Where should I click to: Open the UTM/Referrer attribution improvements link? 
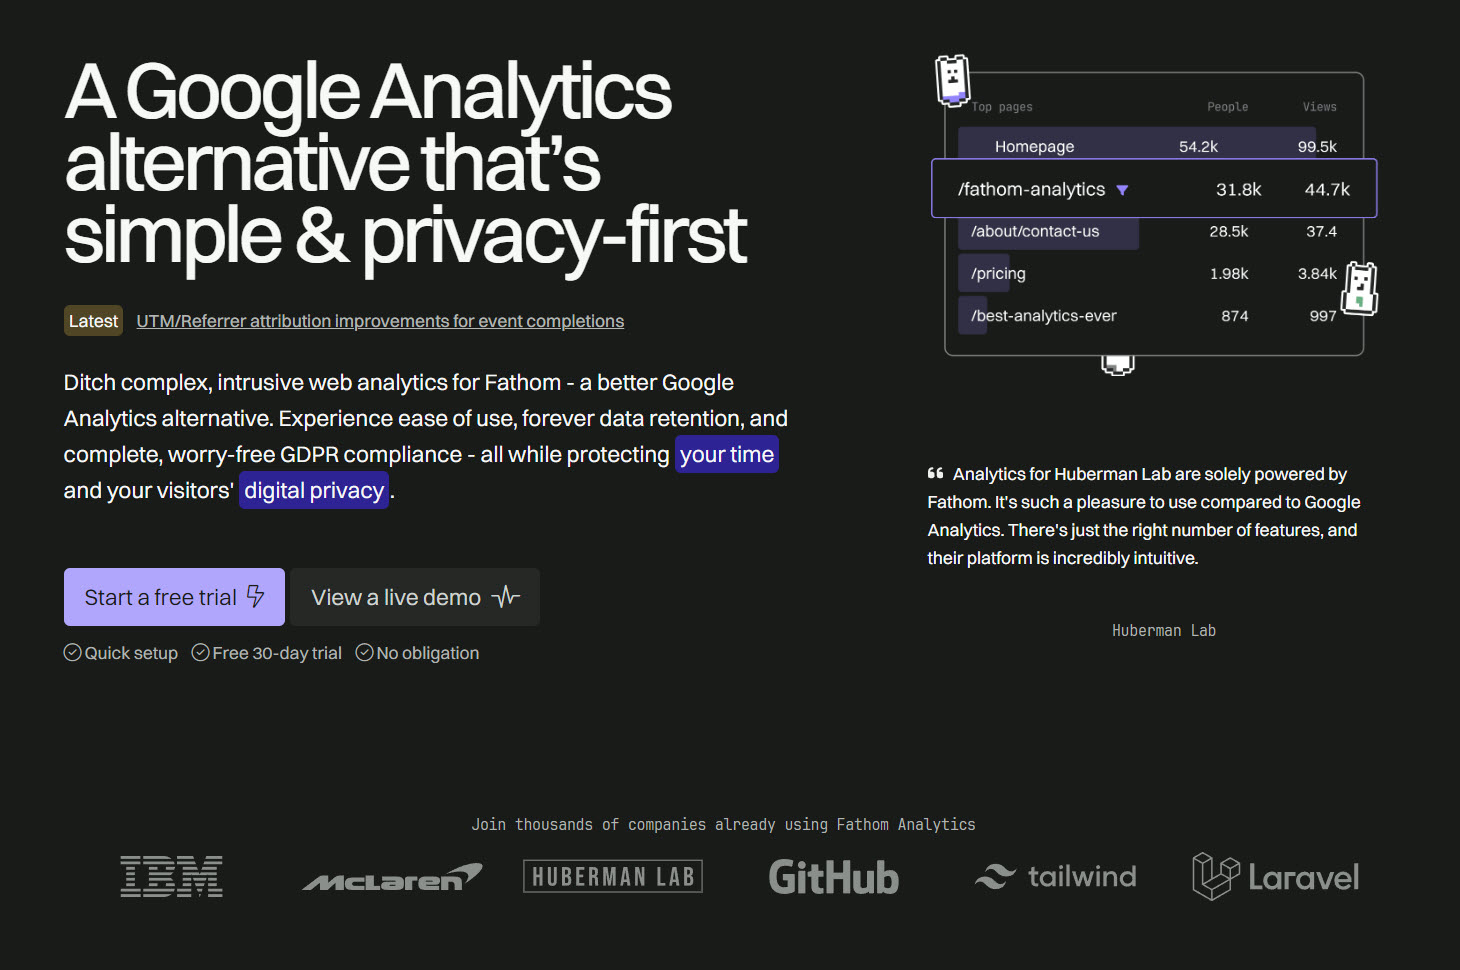click(380, 321)
